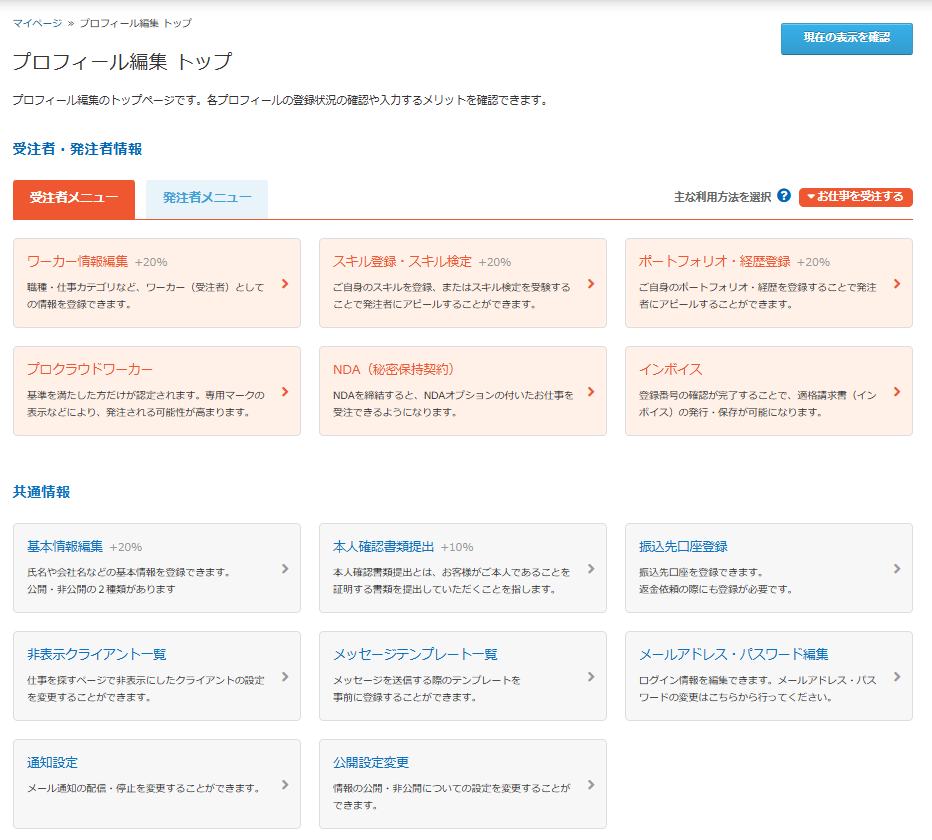Open メールアドレス・パスワード編集 page

[x=734, y=655]
